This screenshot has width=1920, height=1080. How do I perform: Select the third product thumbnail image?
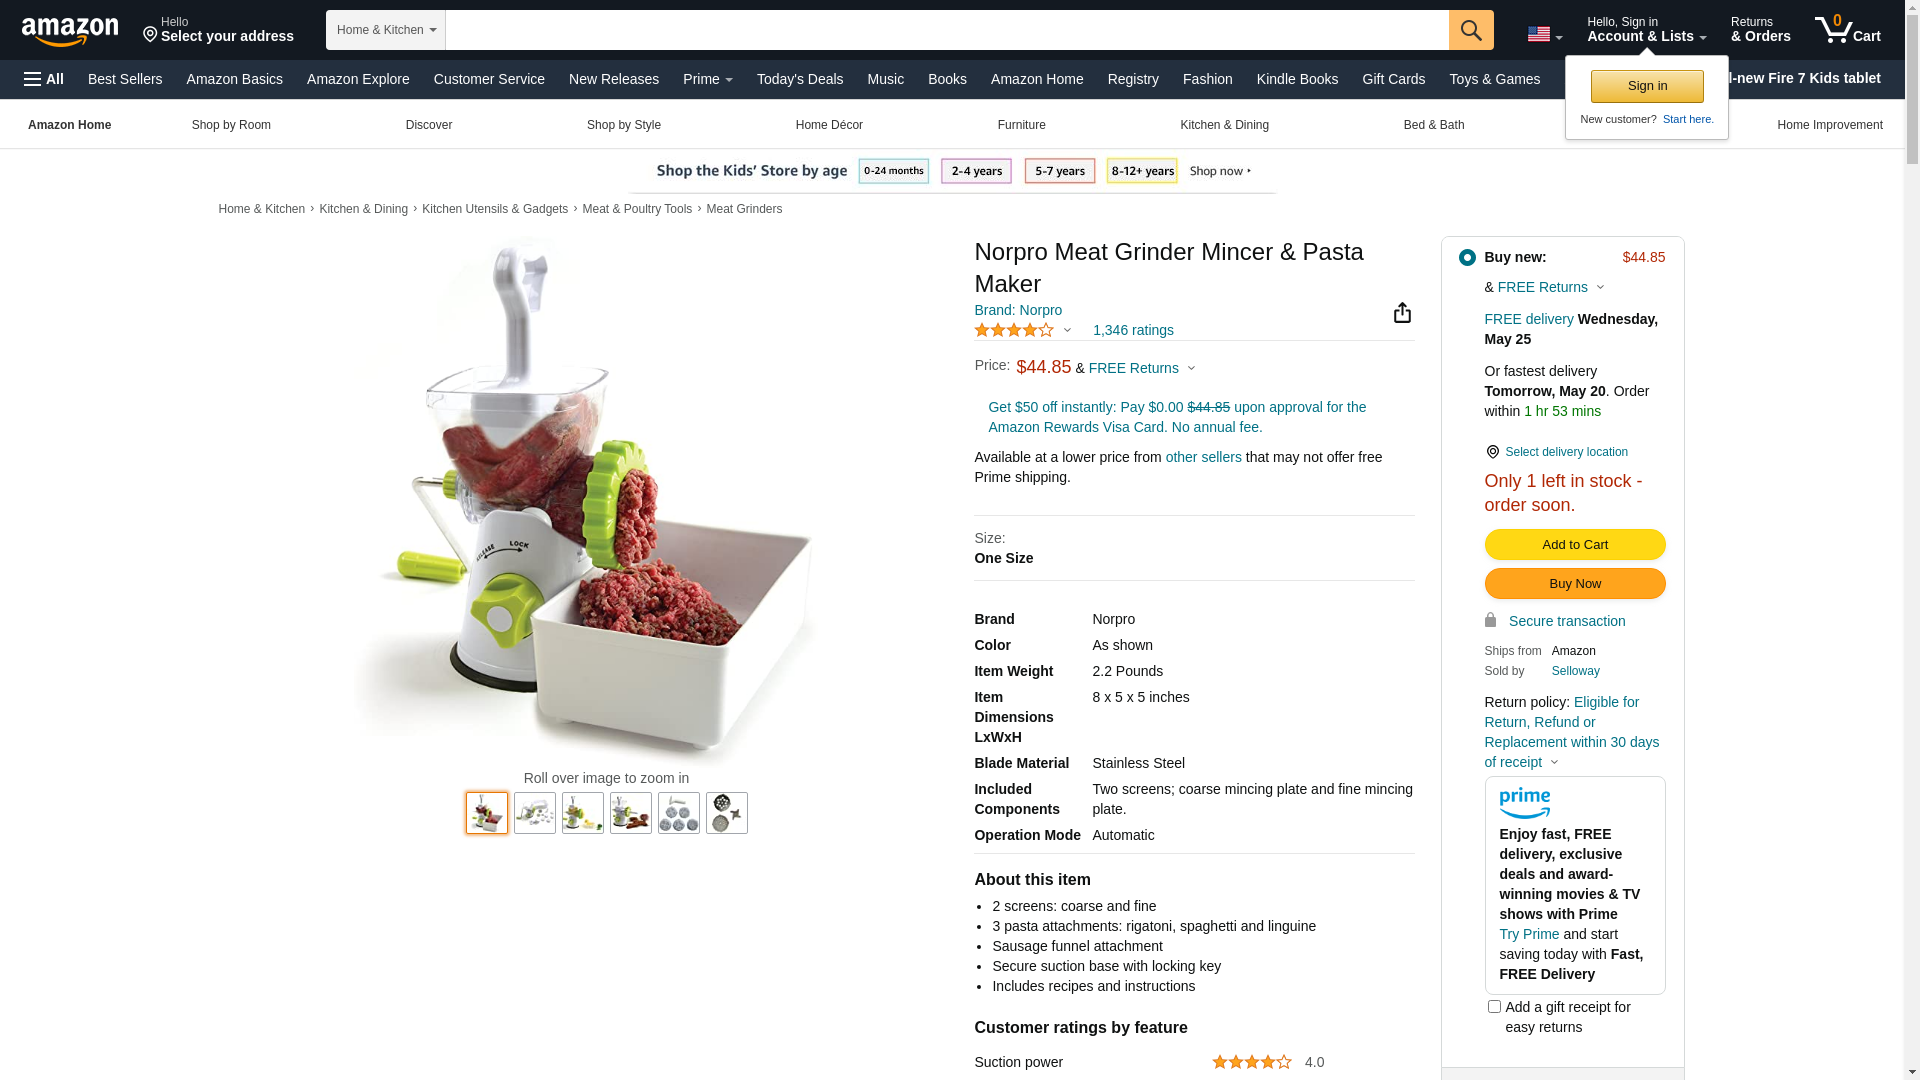(583, 813)
